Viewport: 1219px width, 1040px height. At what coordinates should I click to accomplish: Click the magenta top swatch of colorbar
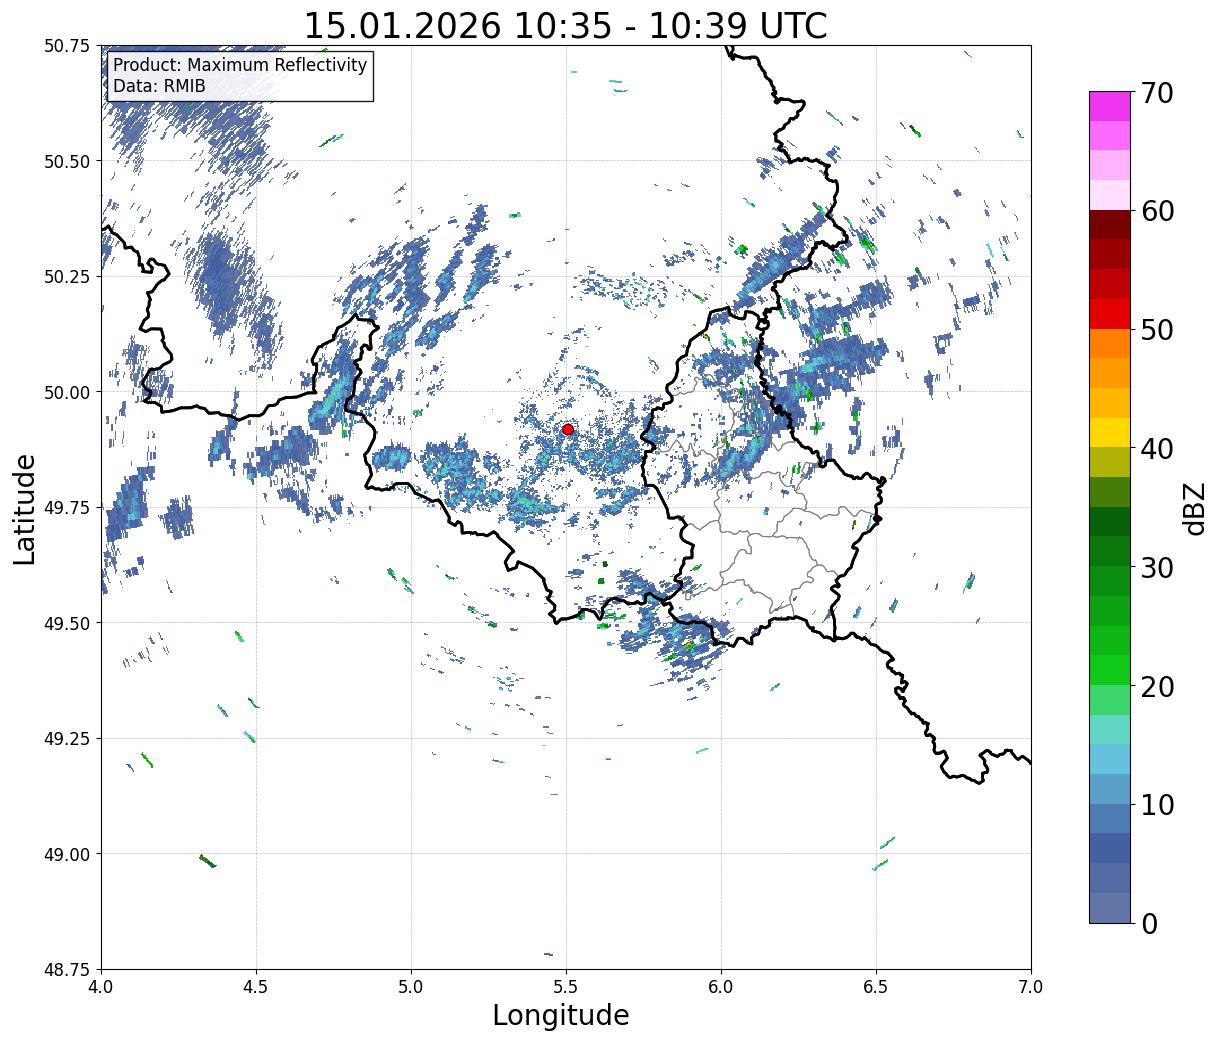tap(1110, 106)
